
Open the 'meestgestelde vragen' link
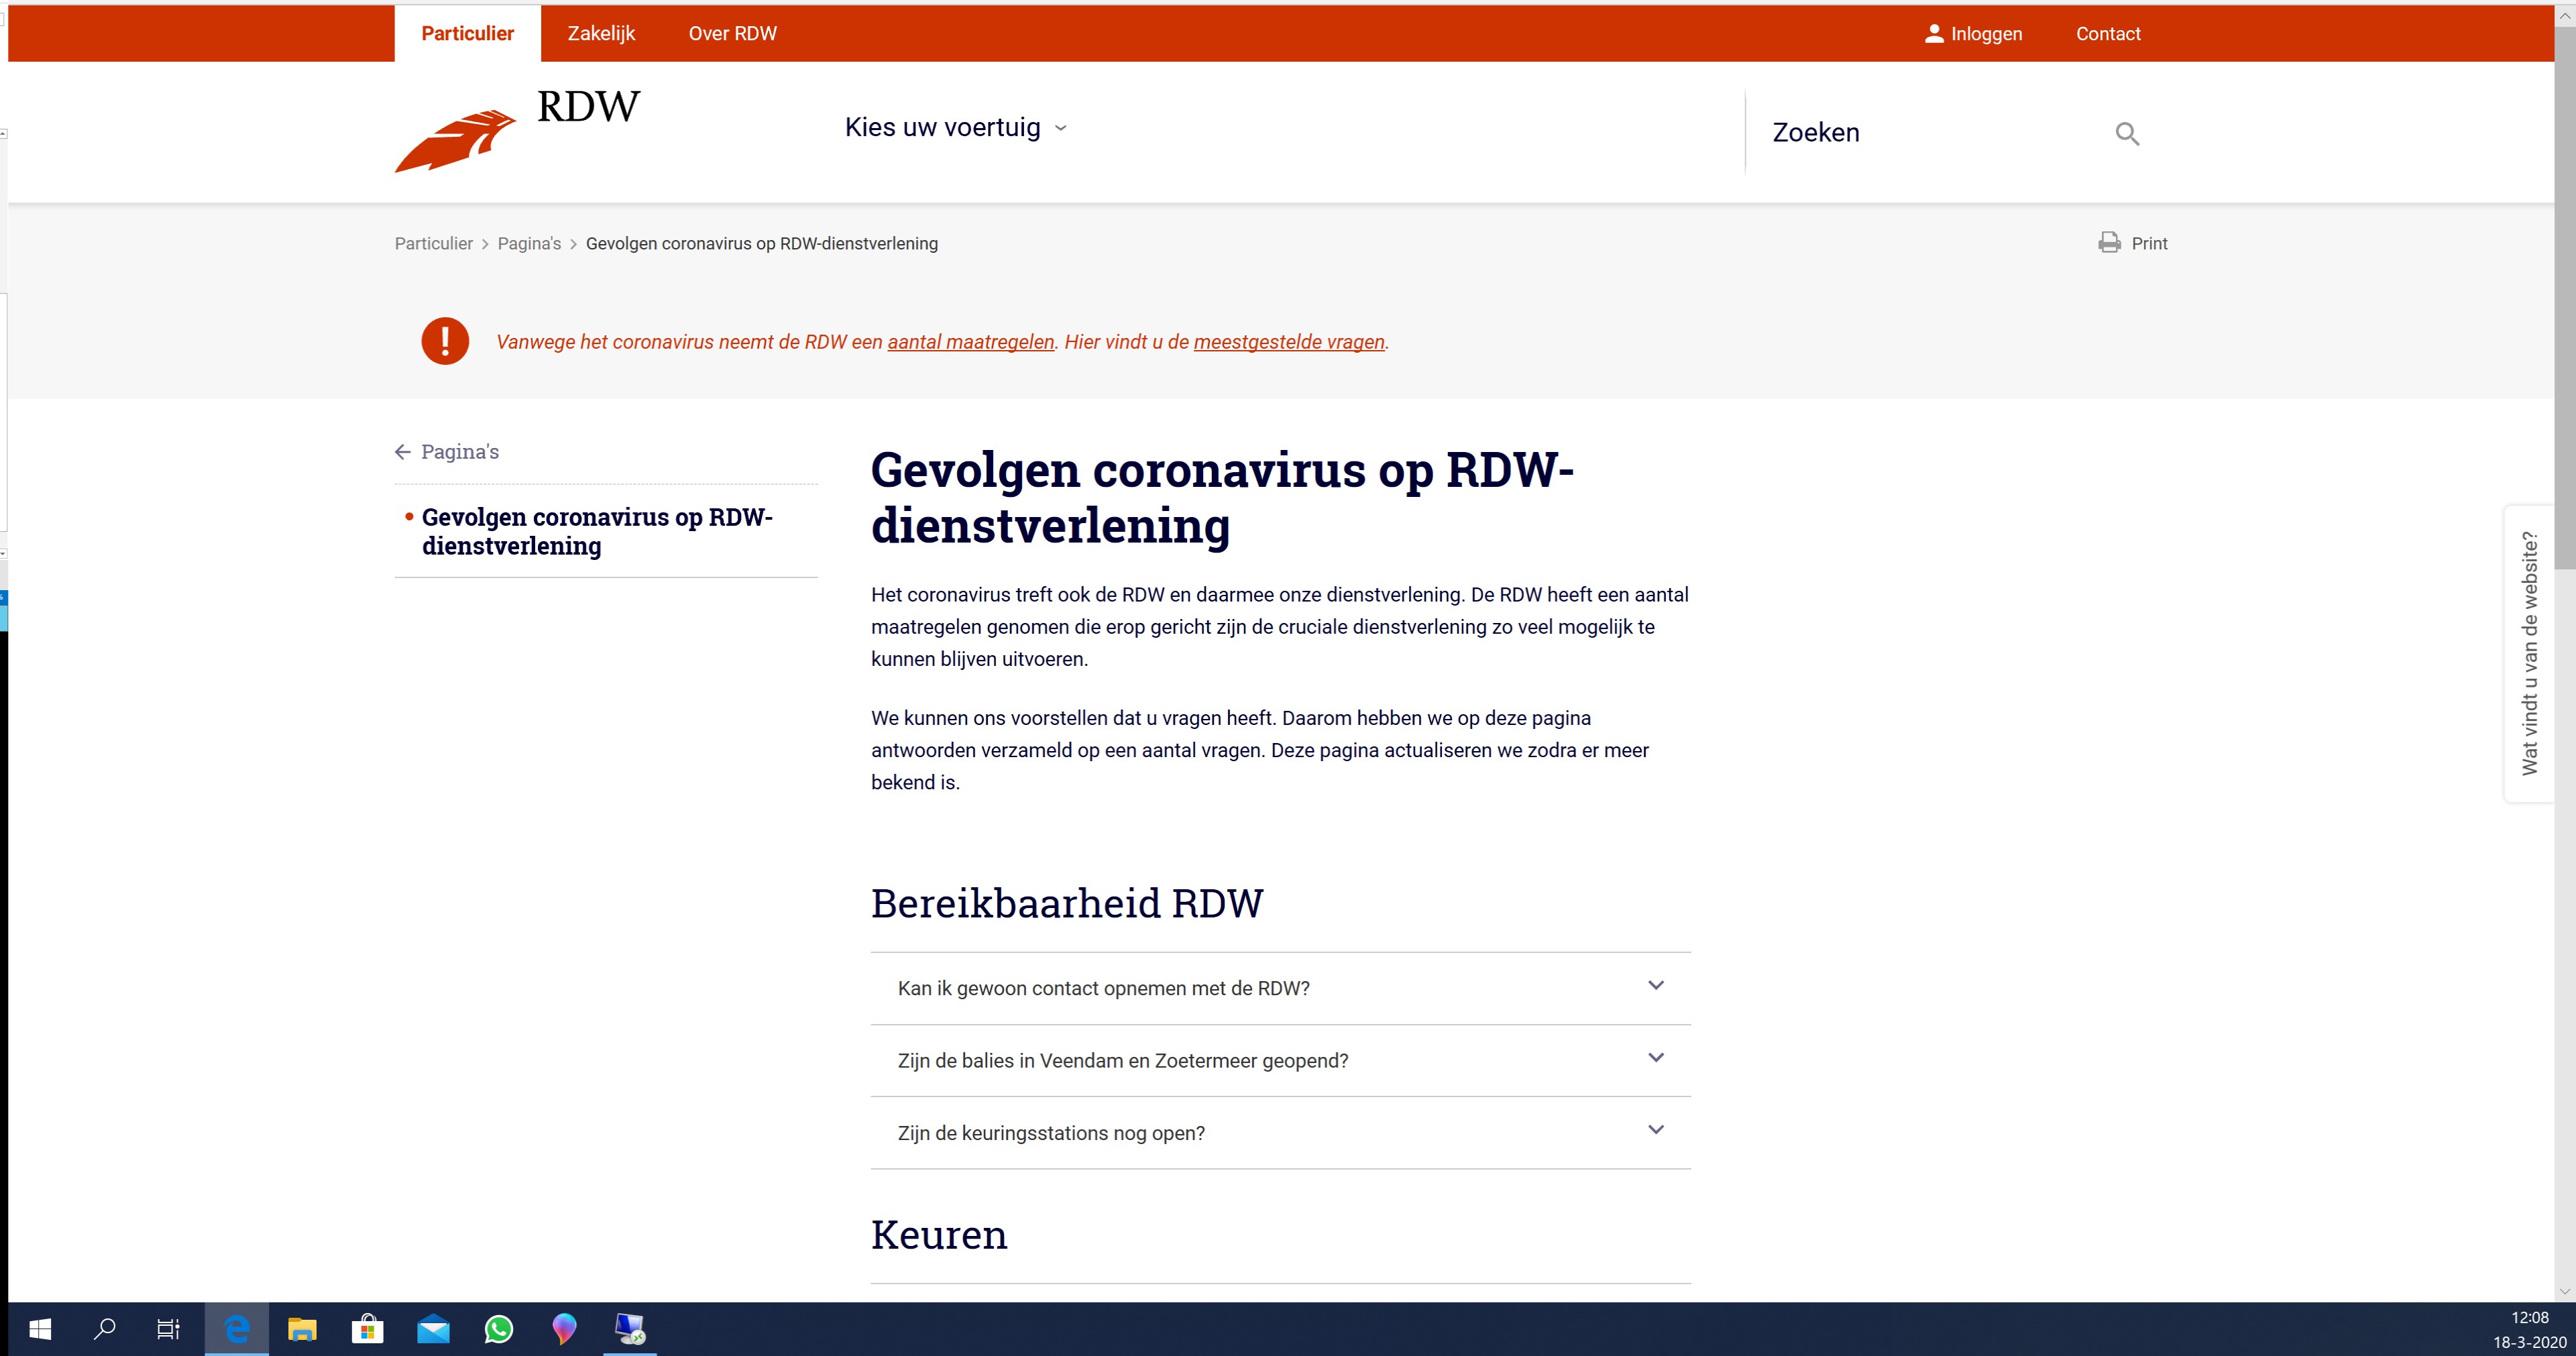pos(1289,342)
